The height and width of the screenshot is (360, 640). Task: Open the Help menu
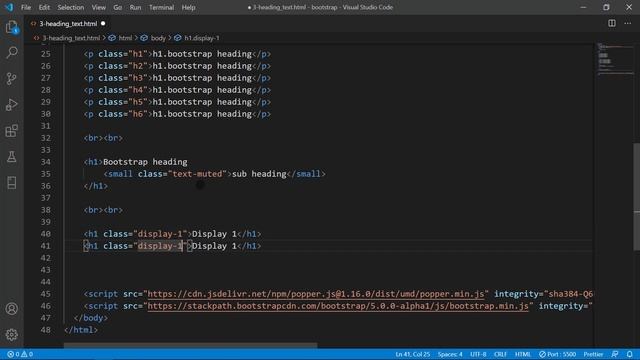click(x=188, y=7)
